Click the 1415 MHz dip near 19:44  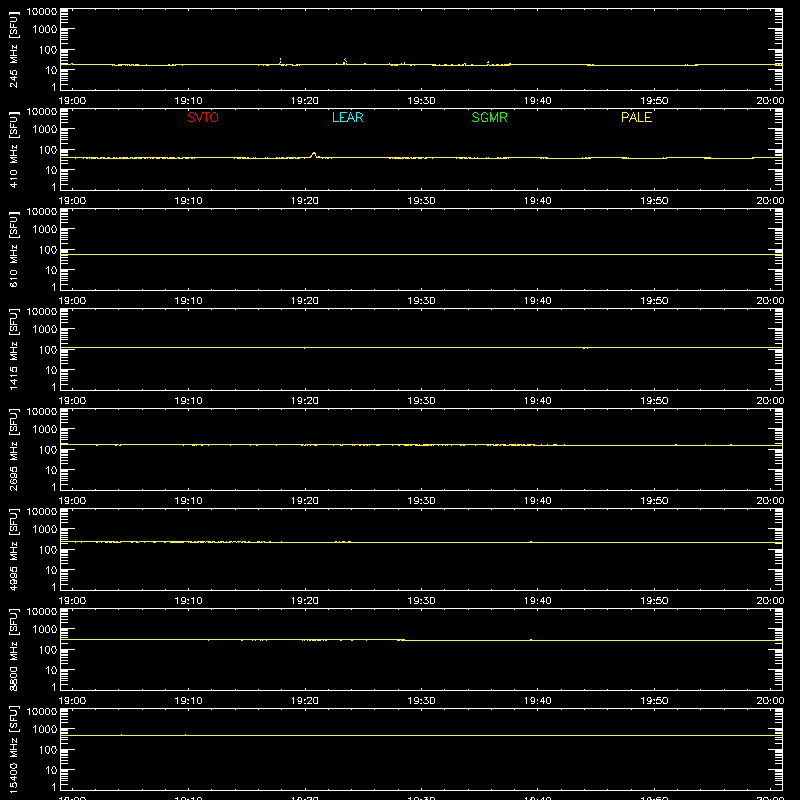pos(585,348)
